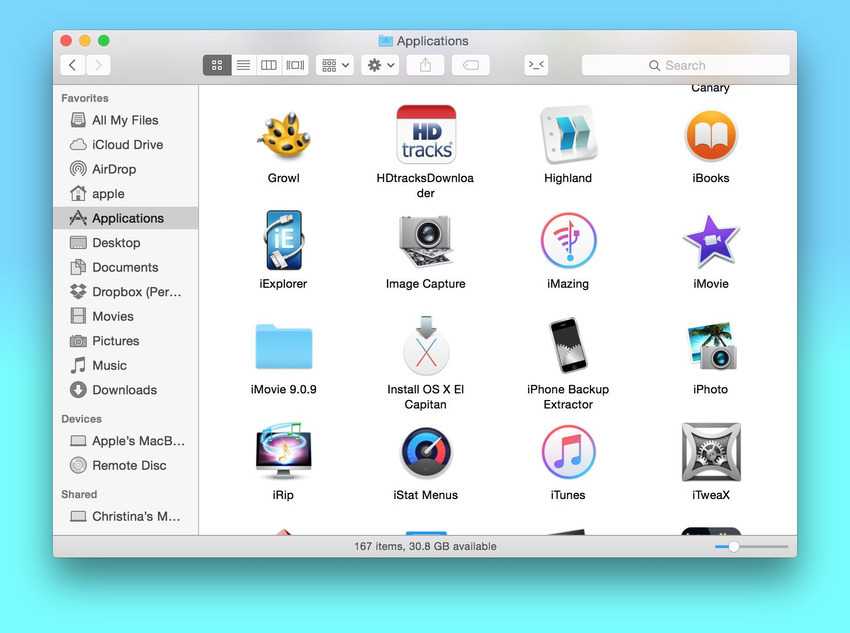Switch to list view
The height and width of the screenshot is (633, 850).
point(243,64)
